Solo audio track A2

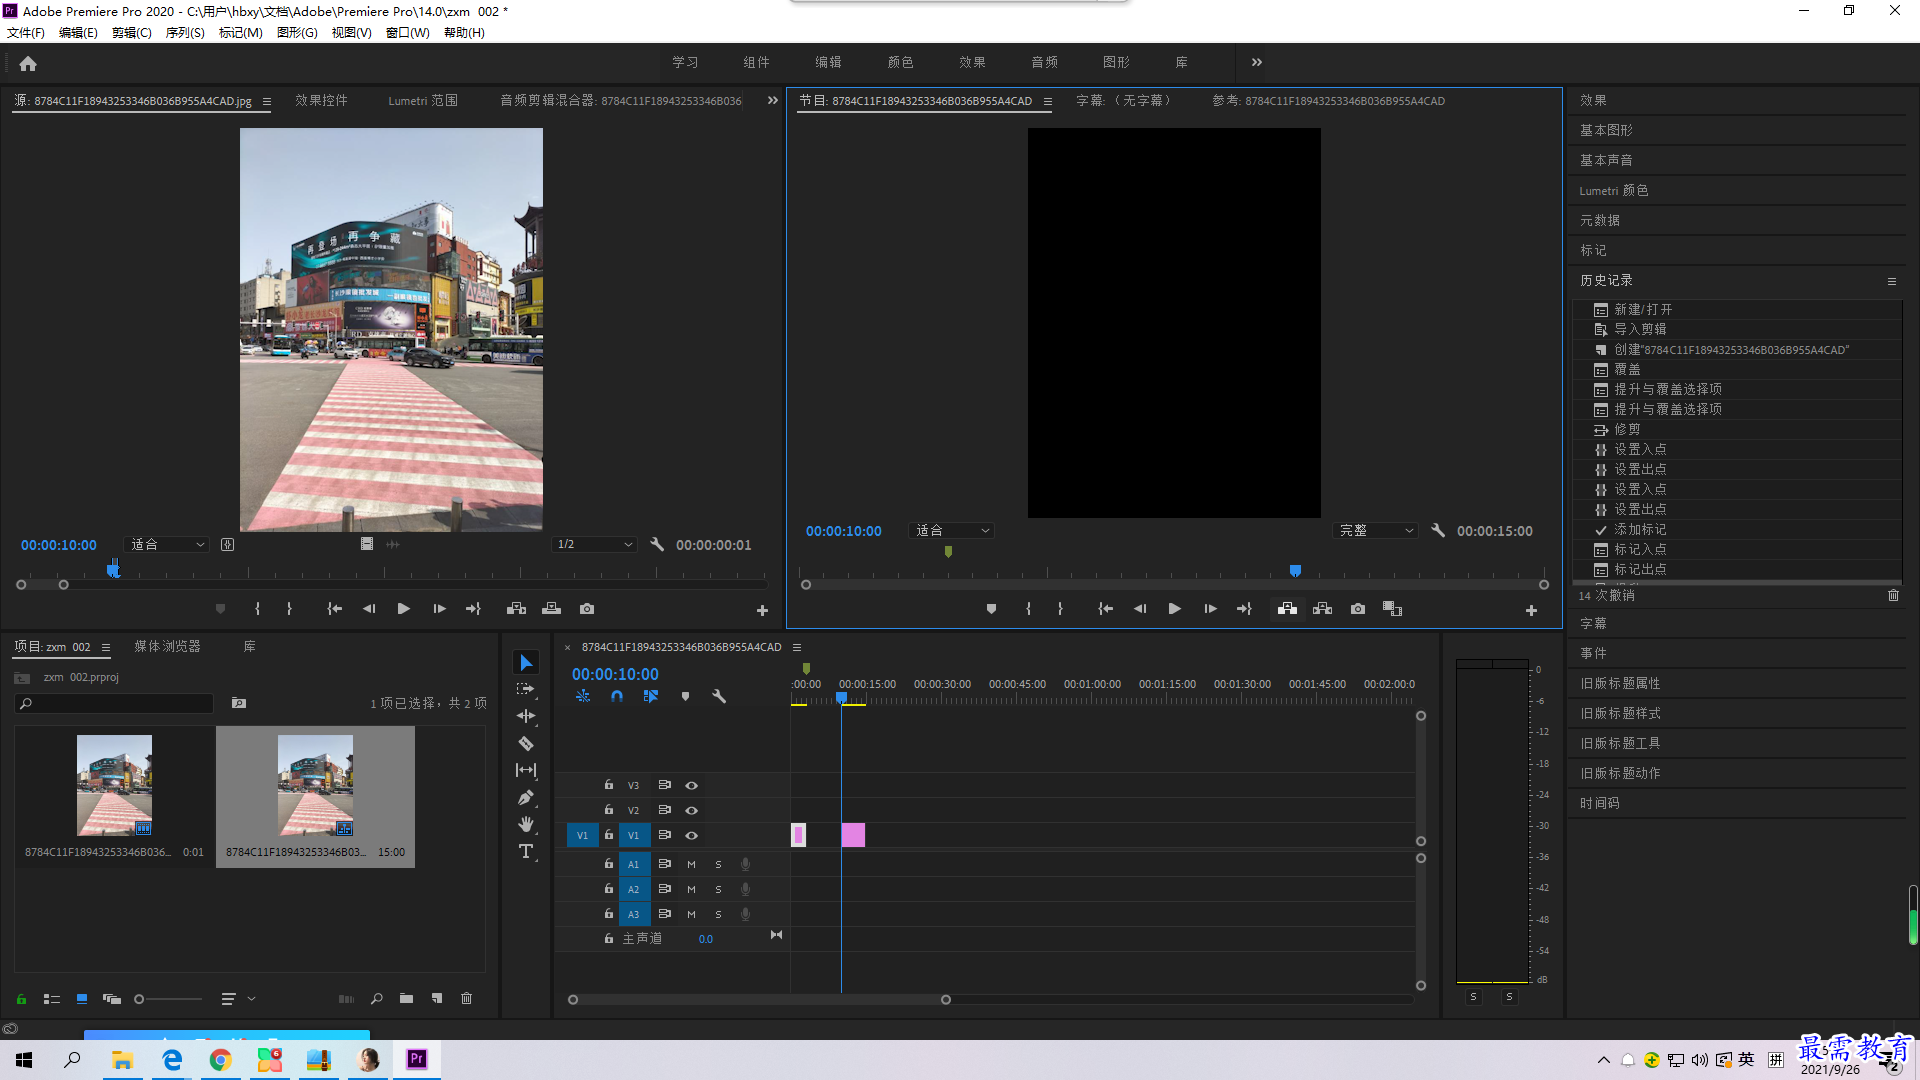pos(718,889)
